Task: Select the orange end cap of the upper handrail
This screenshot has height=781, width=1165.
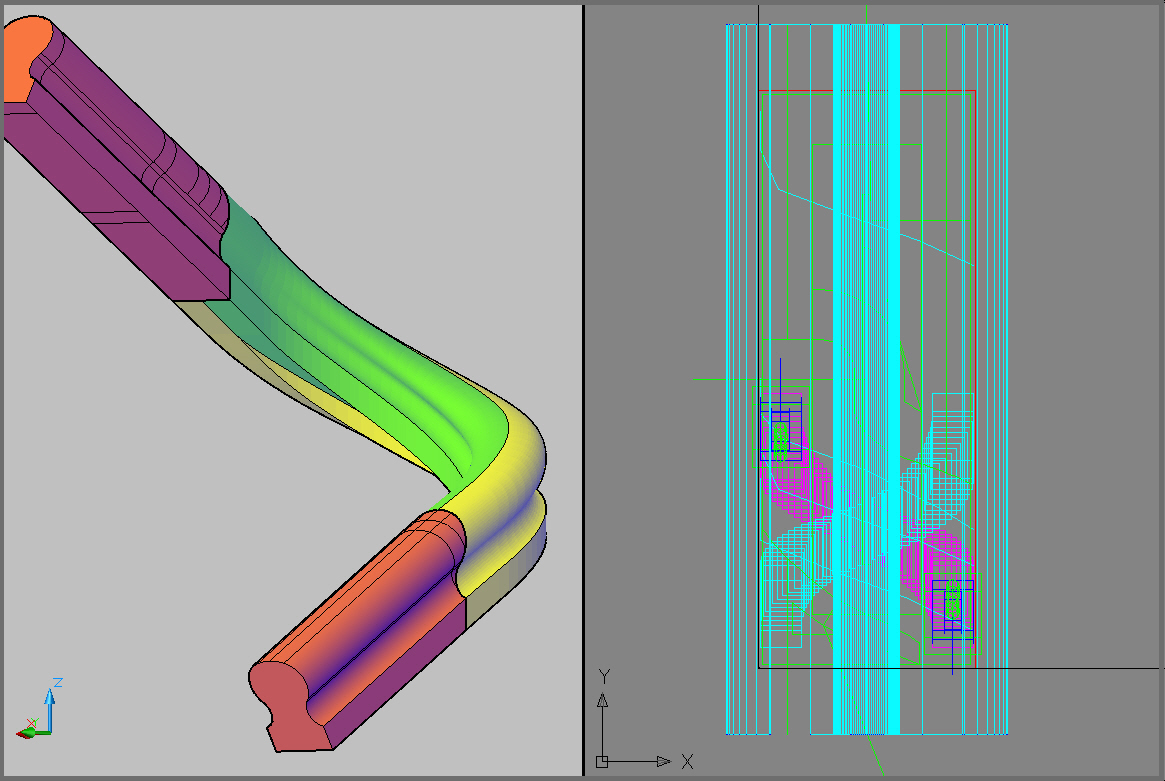Action: tap(24, 60)
